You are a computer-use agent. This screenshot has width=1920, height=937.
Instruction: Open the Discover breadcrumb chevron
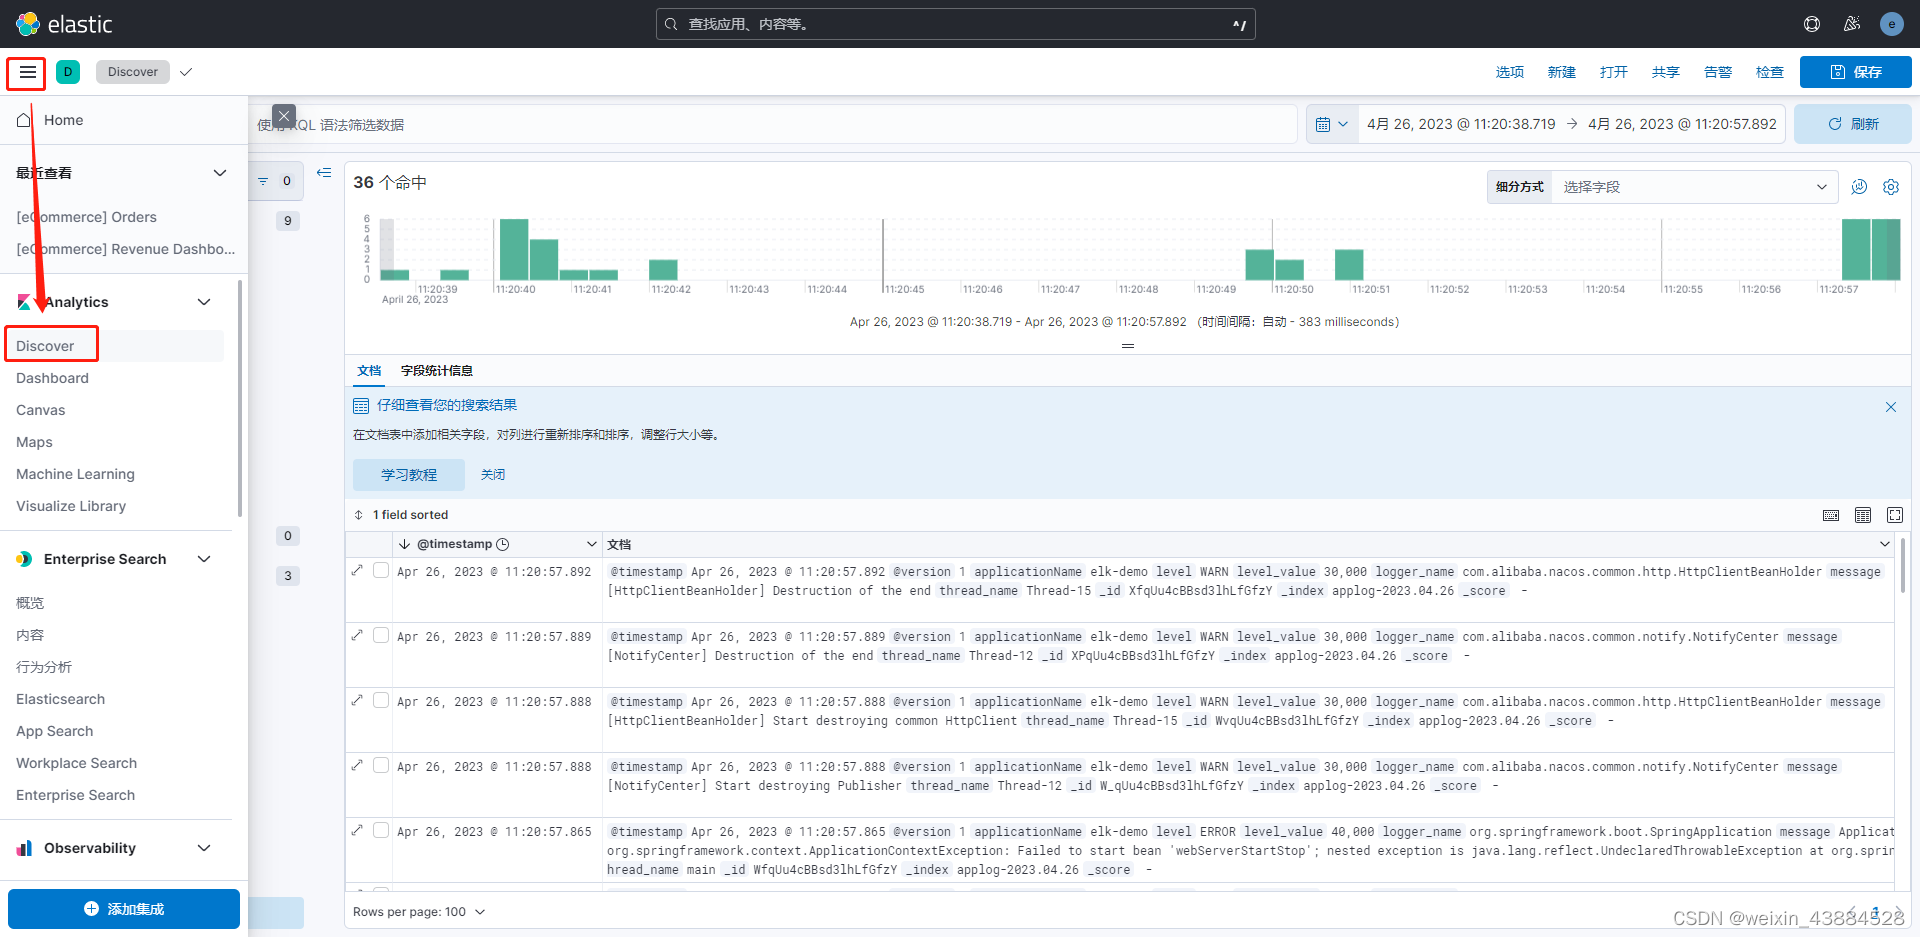tap(186, 72)
